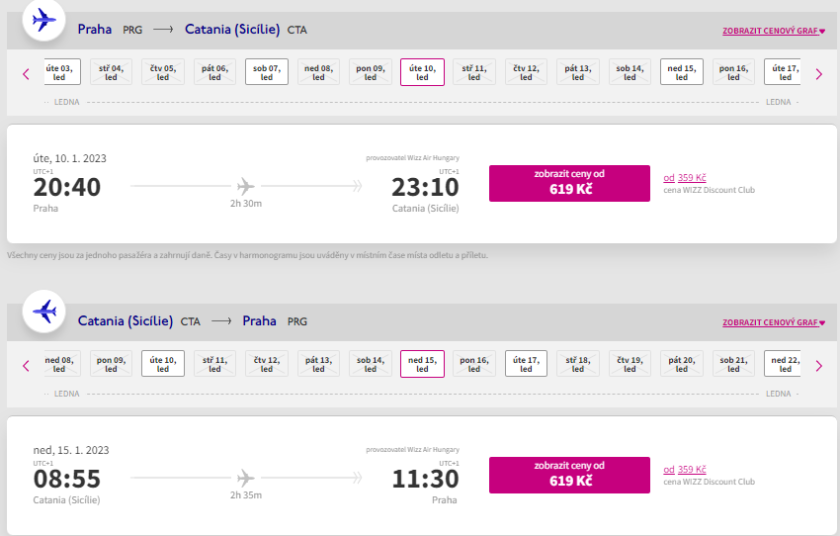The image size is (840, 536).
Task: Show later return dates arrow
Action: (x=819, y=365)
